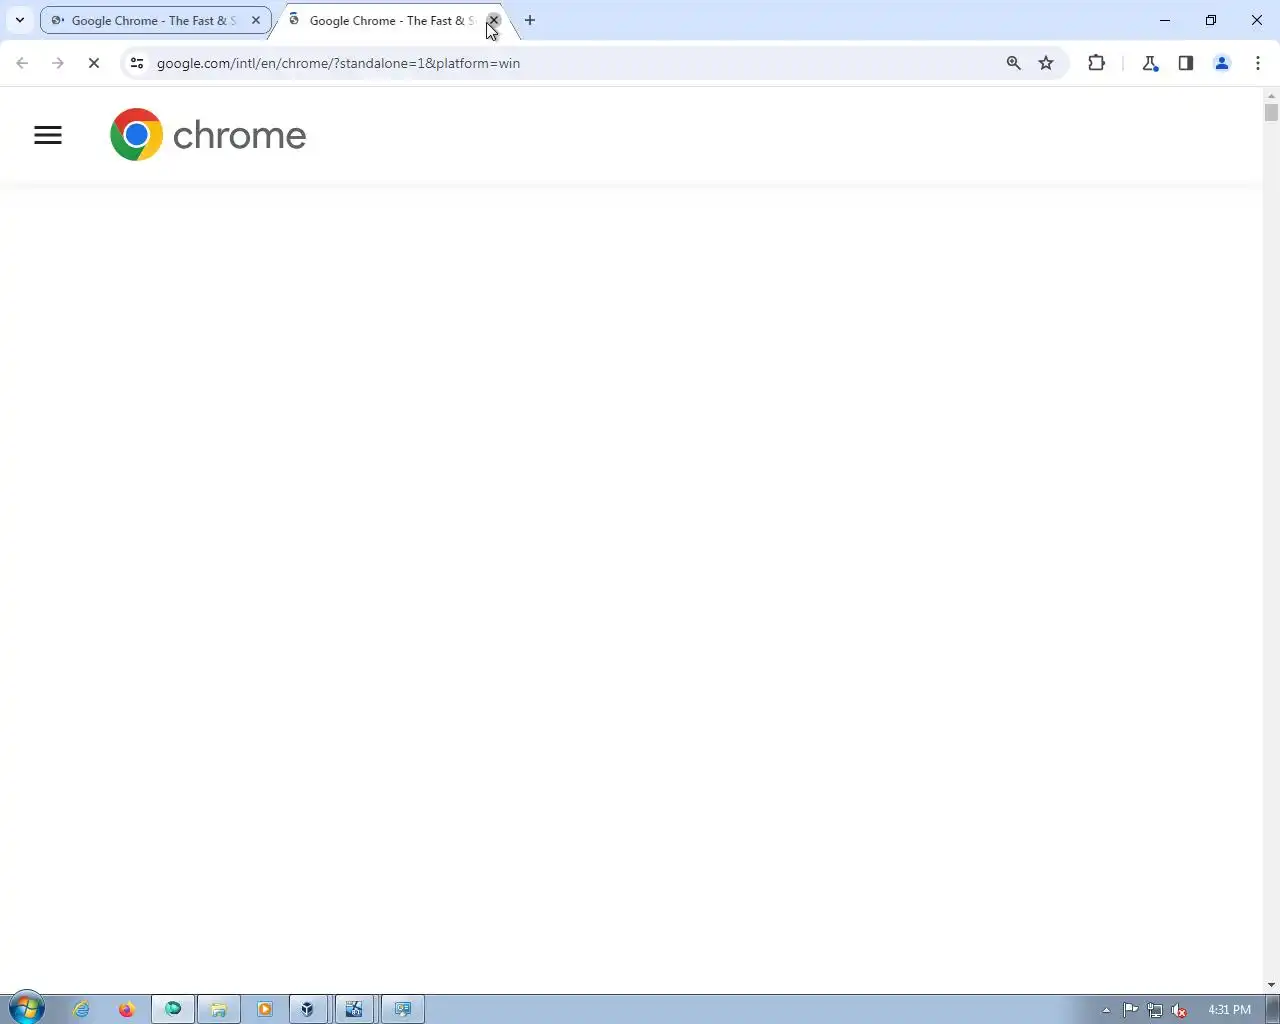Click the page scrollbar down arrow
1280x1024 pixels.
1271,986
